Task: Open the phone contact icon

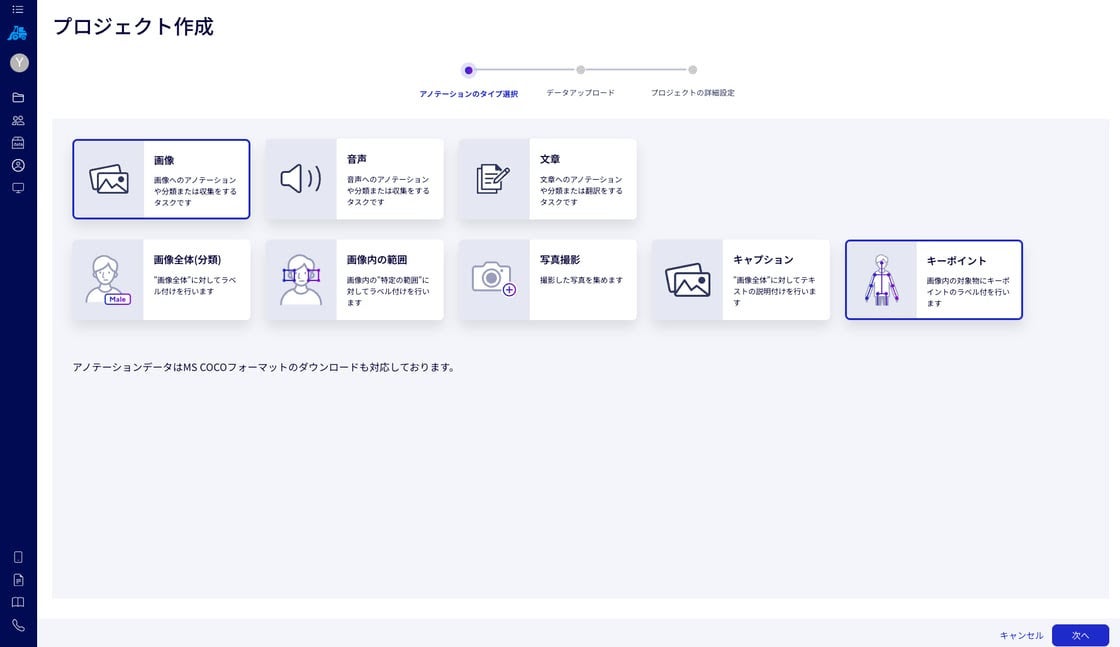Action: pyautogui.click(x=19, y=625)
